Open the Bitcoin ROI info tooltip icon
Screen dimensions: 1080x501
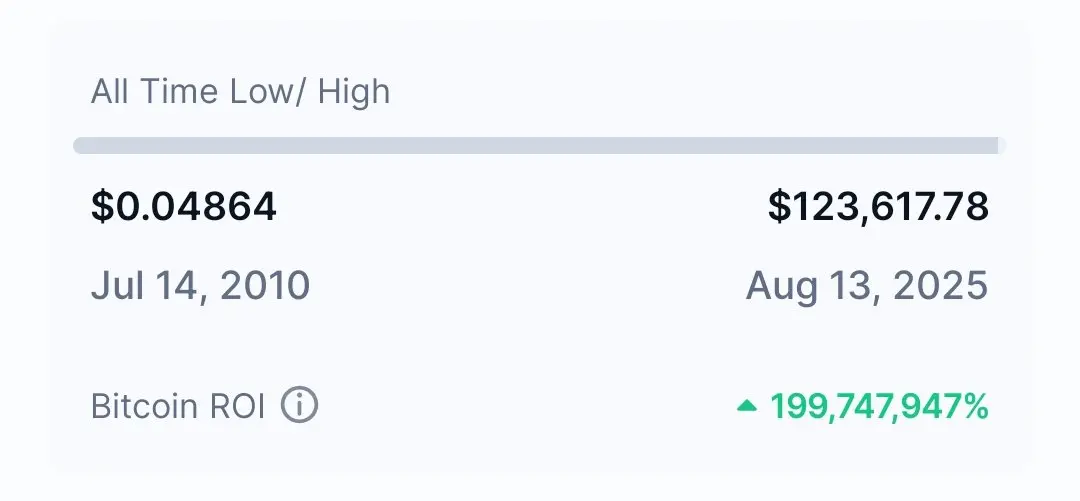click(300, 405)
